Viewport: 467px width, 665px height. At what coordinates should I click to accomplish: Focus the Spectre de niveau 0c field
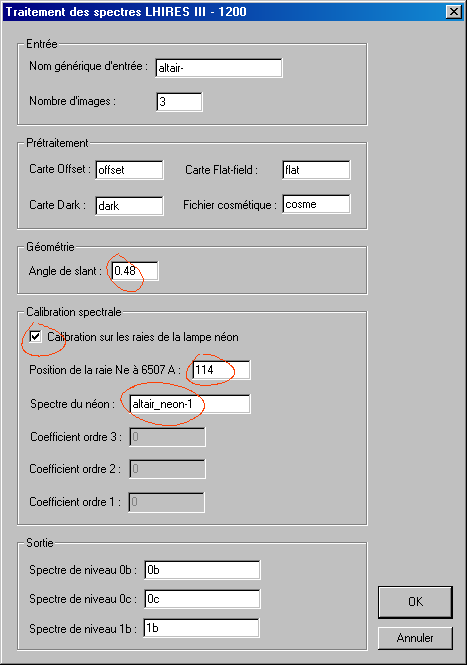202,599
